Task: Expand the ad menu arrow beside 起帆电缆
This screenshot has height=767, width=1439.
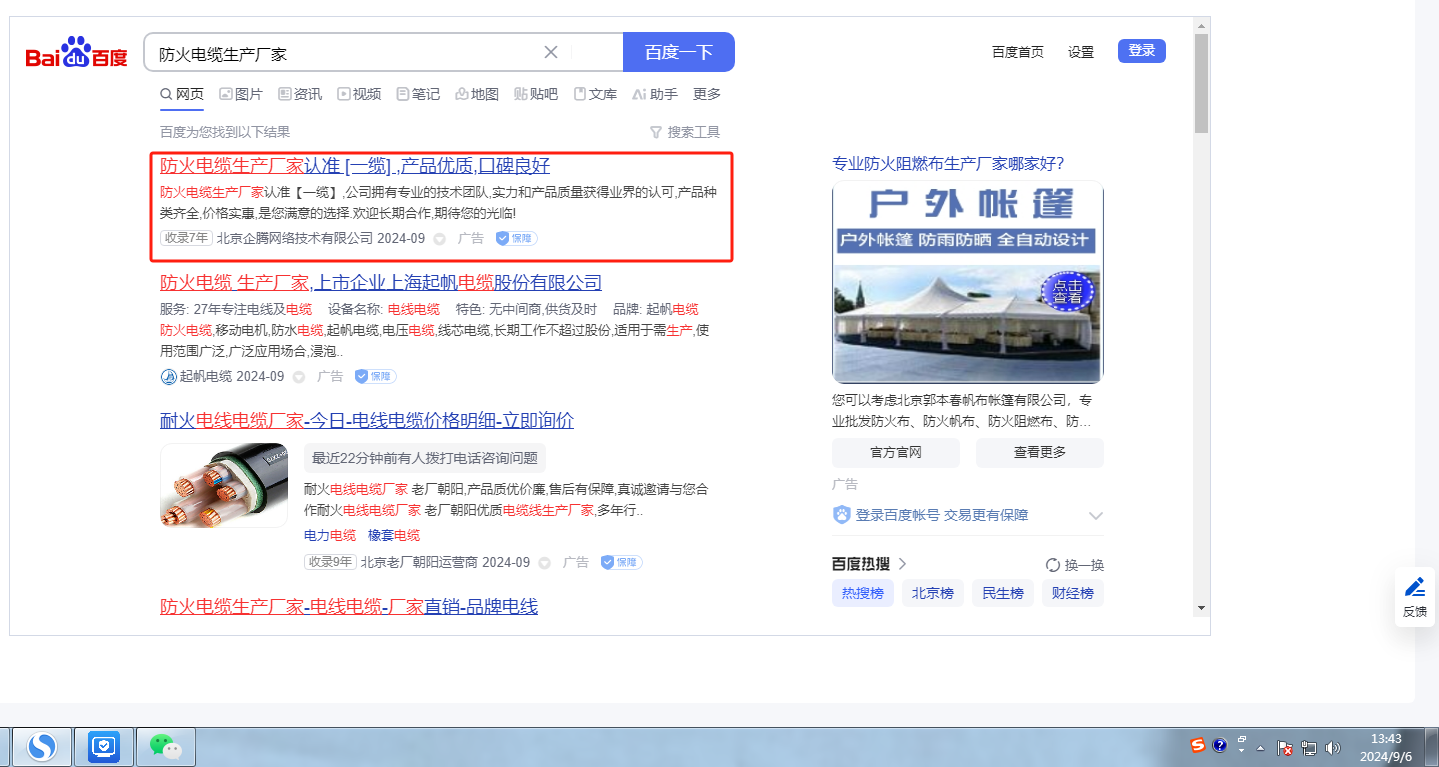Action: click(x=298, y=377)
